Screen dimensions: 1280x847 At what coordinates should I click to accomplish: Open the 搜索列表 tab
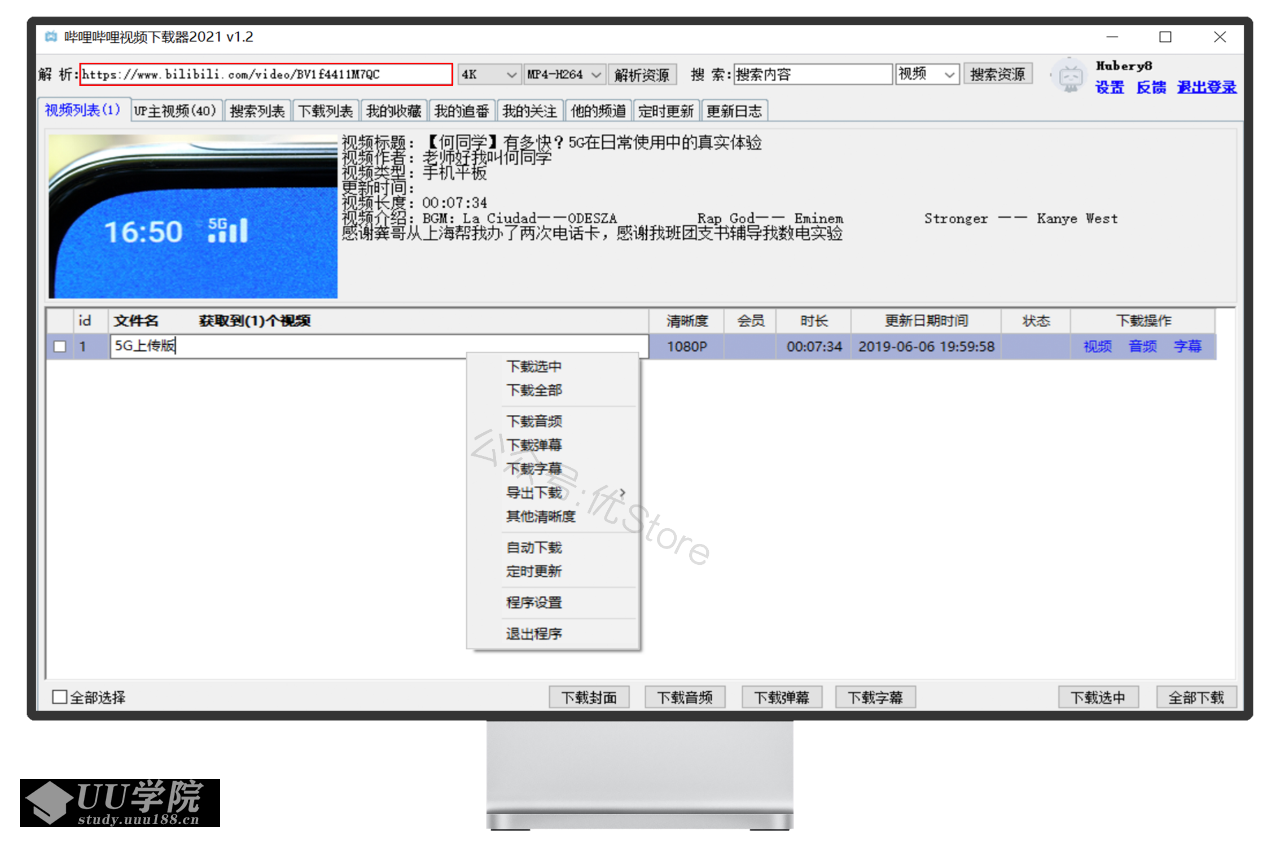257,111
